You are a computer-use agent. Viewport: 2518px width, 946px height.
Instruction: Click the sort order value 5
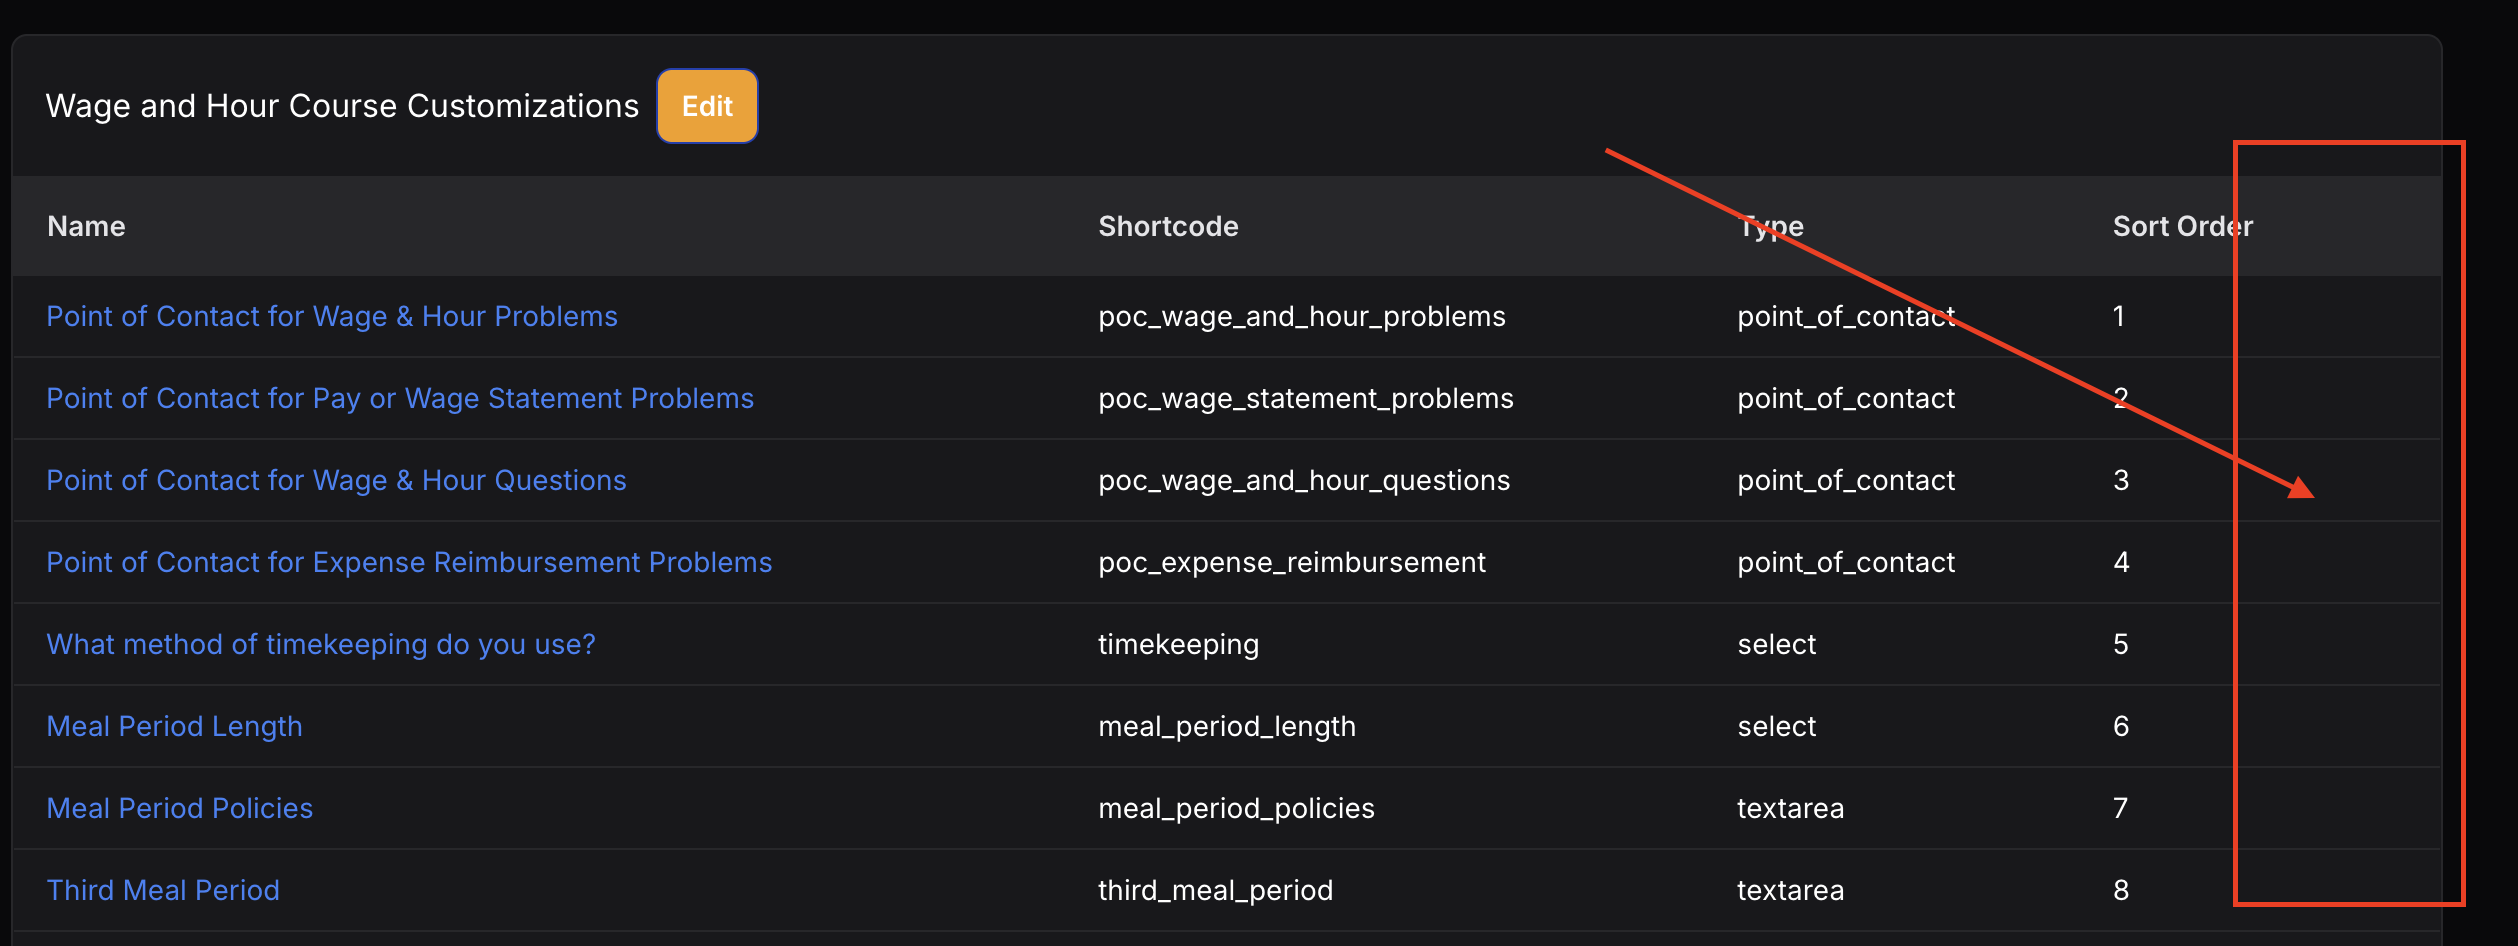point(2121,644)
